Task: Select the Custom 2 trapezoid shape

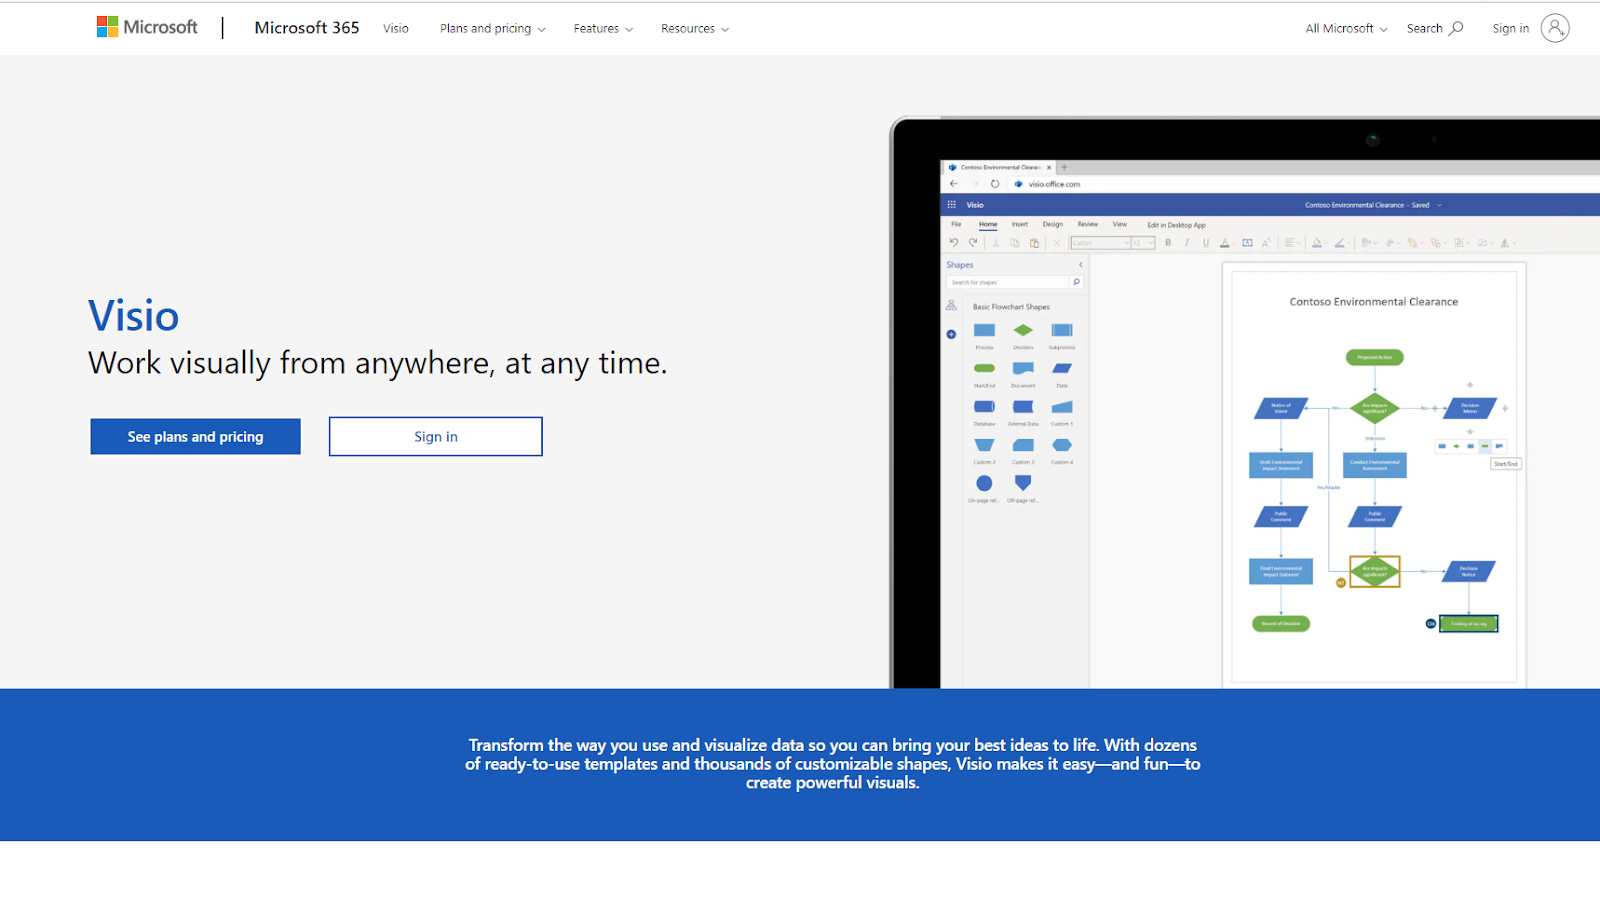Action: coord(984,445)
